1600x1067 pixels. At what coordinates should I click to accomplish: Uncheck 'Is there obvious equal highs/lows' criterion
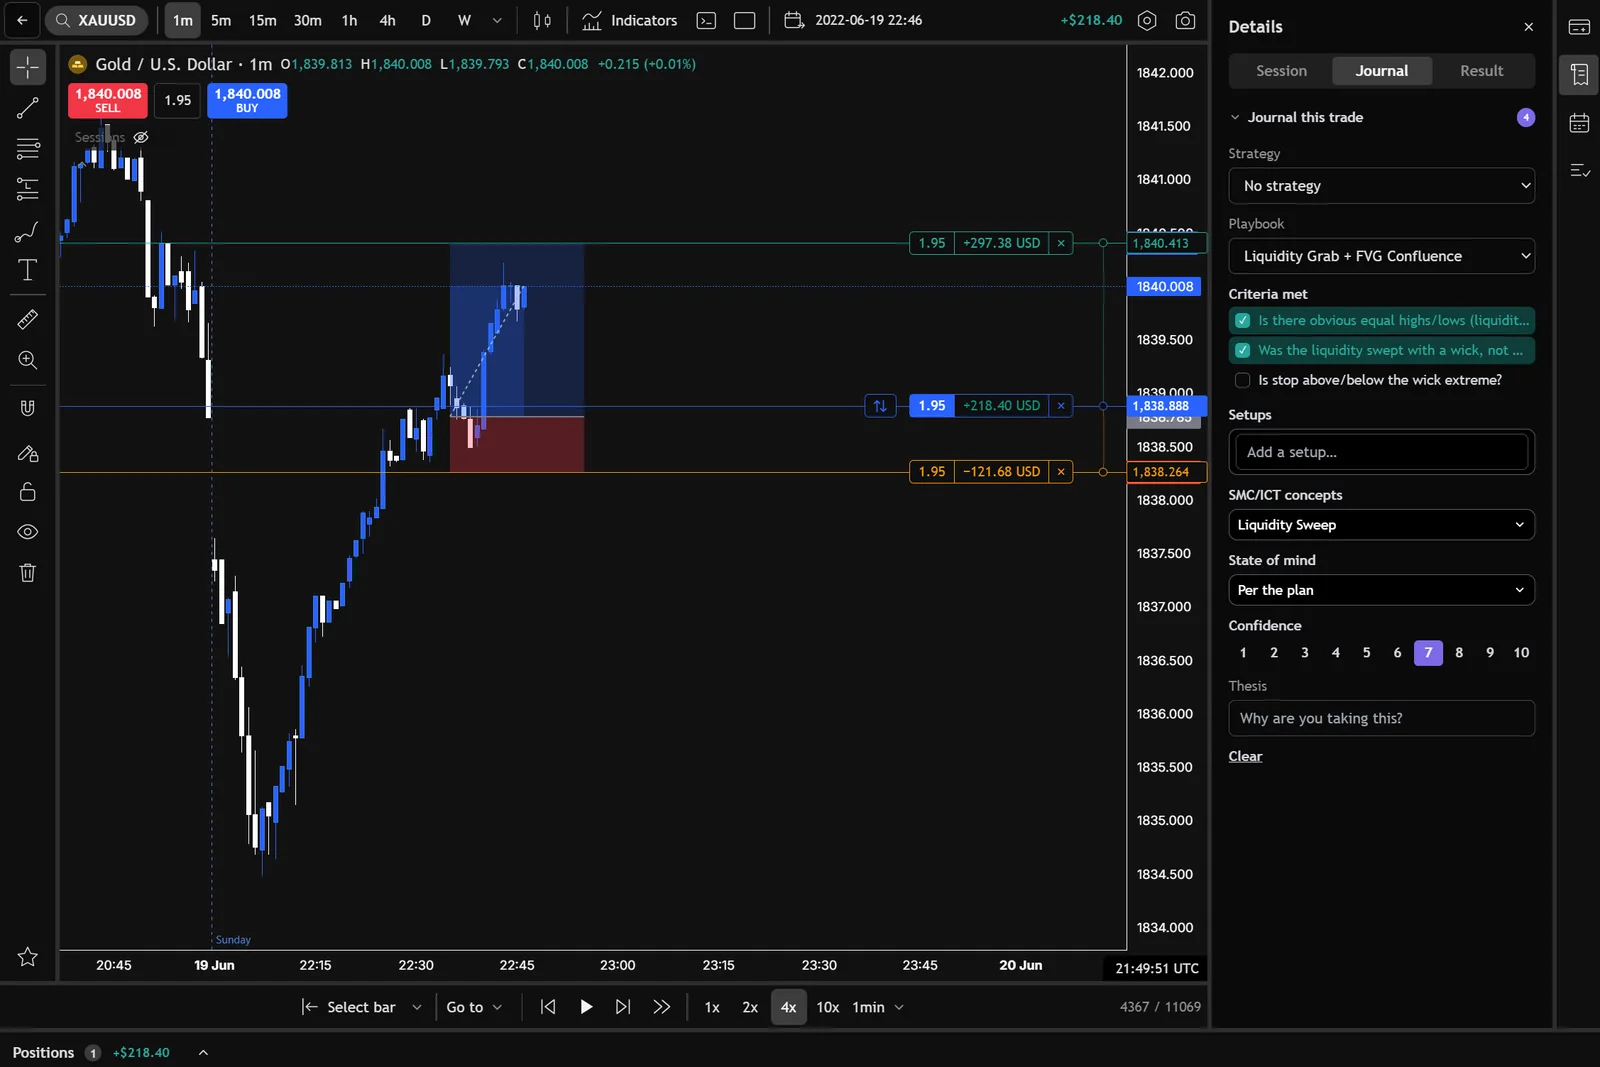pyautogui.click(x=1243, y=321)
